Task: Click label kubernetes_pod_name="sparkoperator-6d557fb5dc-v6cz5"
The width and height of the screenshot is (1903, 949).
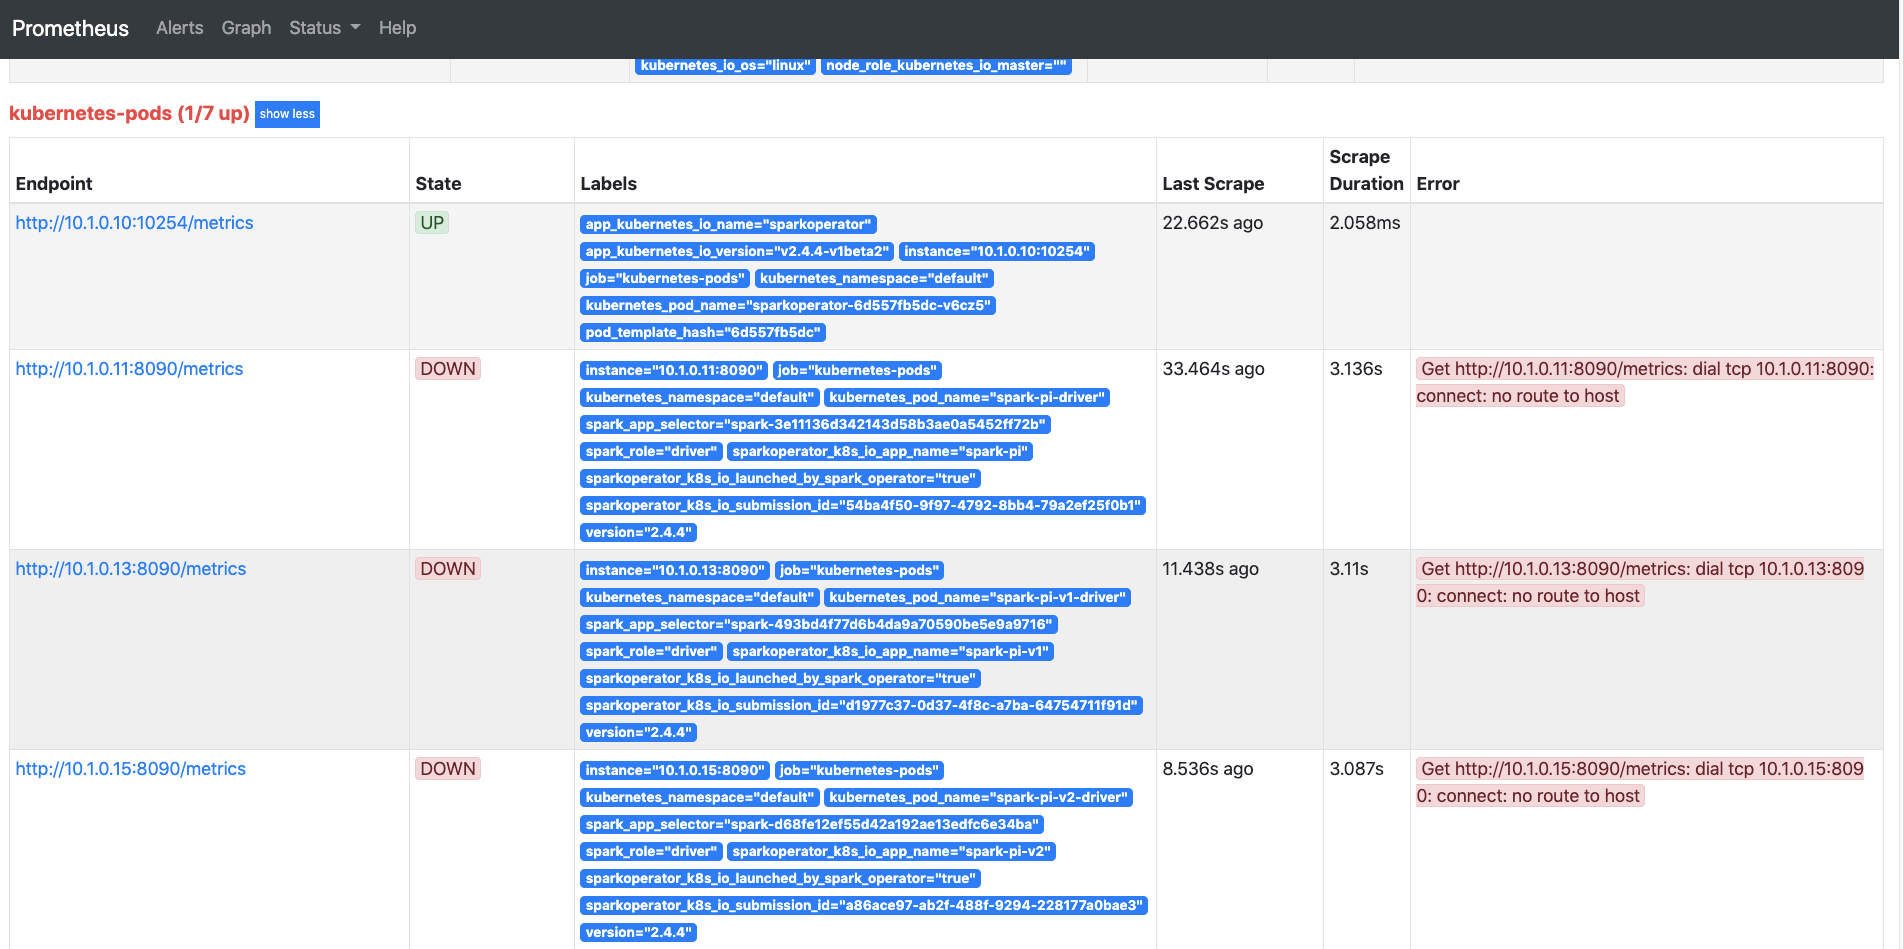Action: click(788, 306)
